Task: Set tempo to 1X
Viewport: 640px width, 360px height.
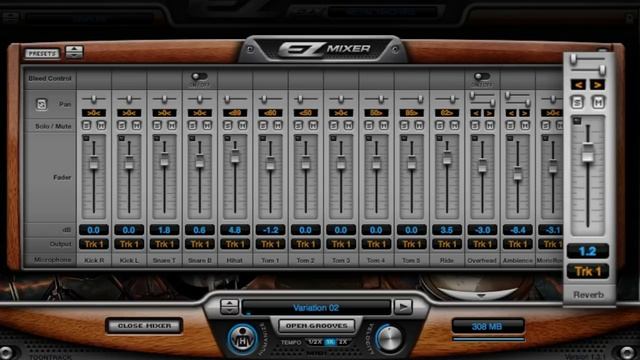Action: (330, 342)
